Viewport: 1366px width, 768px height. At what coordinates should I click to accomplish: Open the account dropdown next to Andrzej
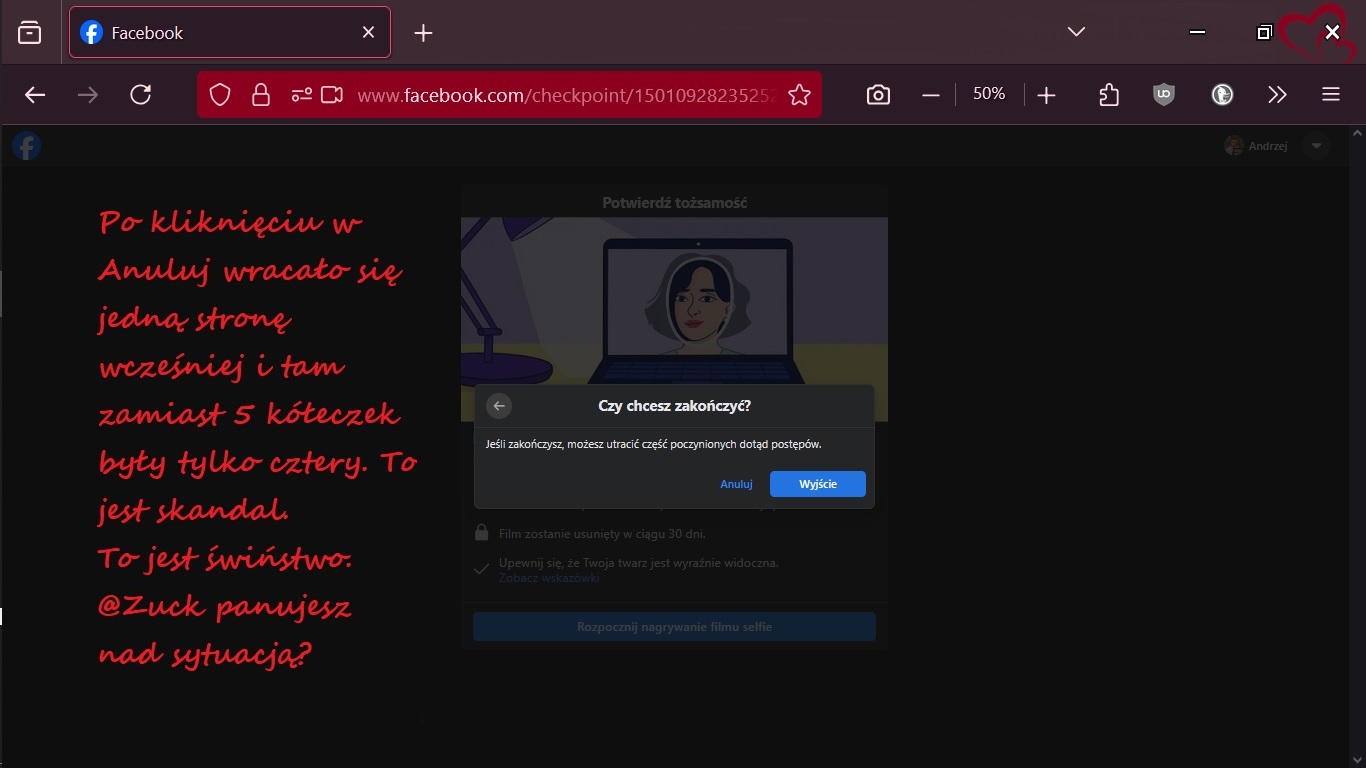[x=1317, y=146]
